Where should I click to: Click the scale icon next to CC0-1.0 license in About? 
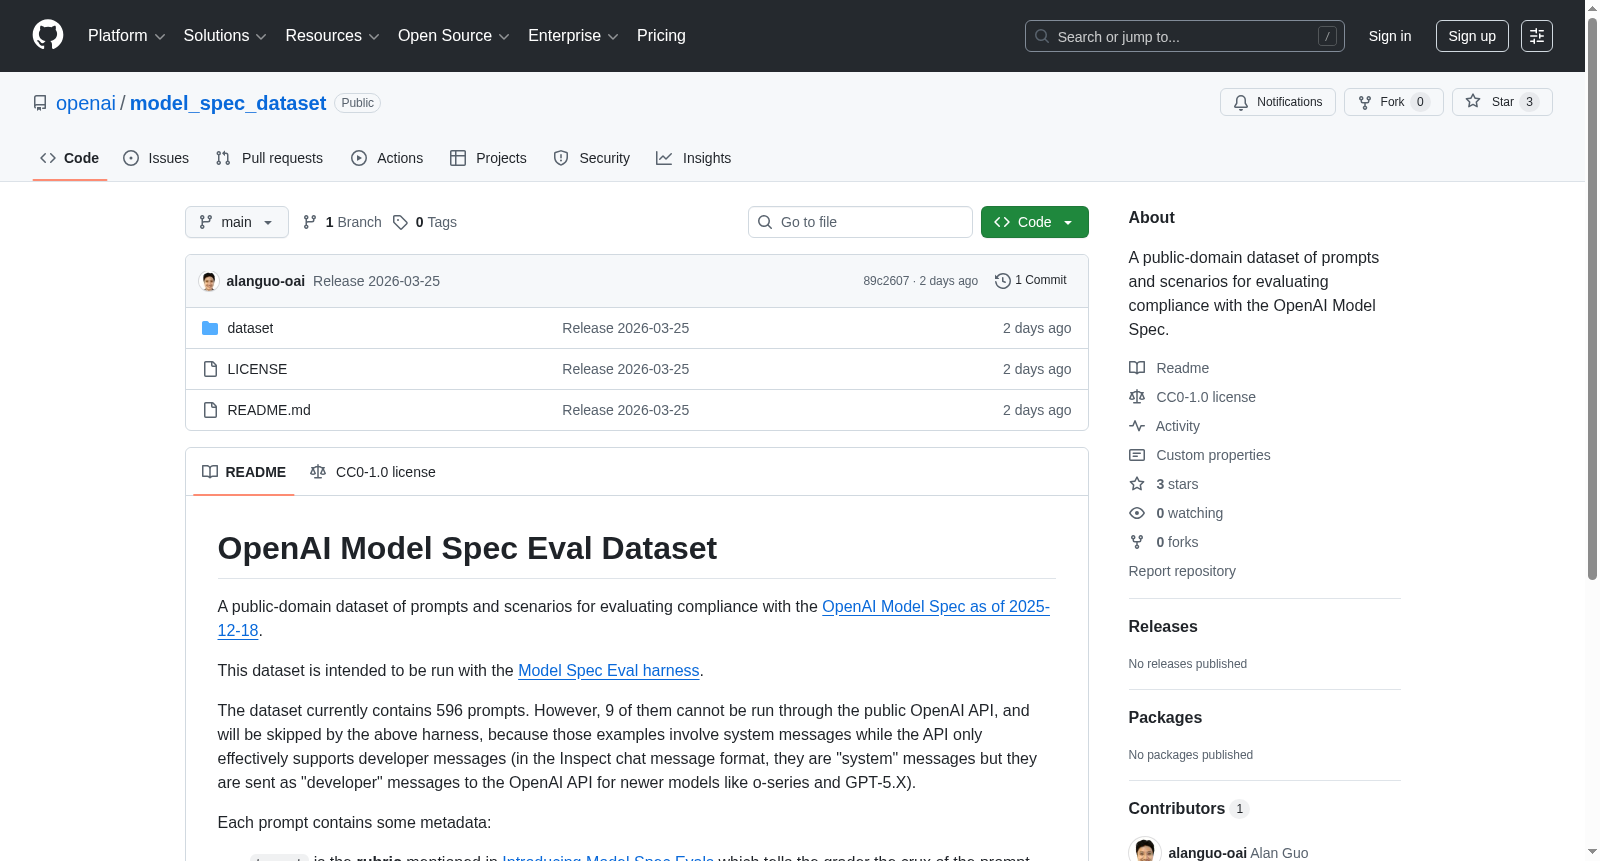click(1137, 397)
